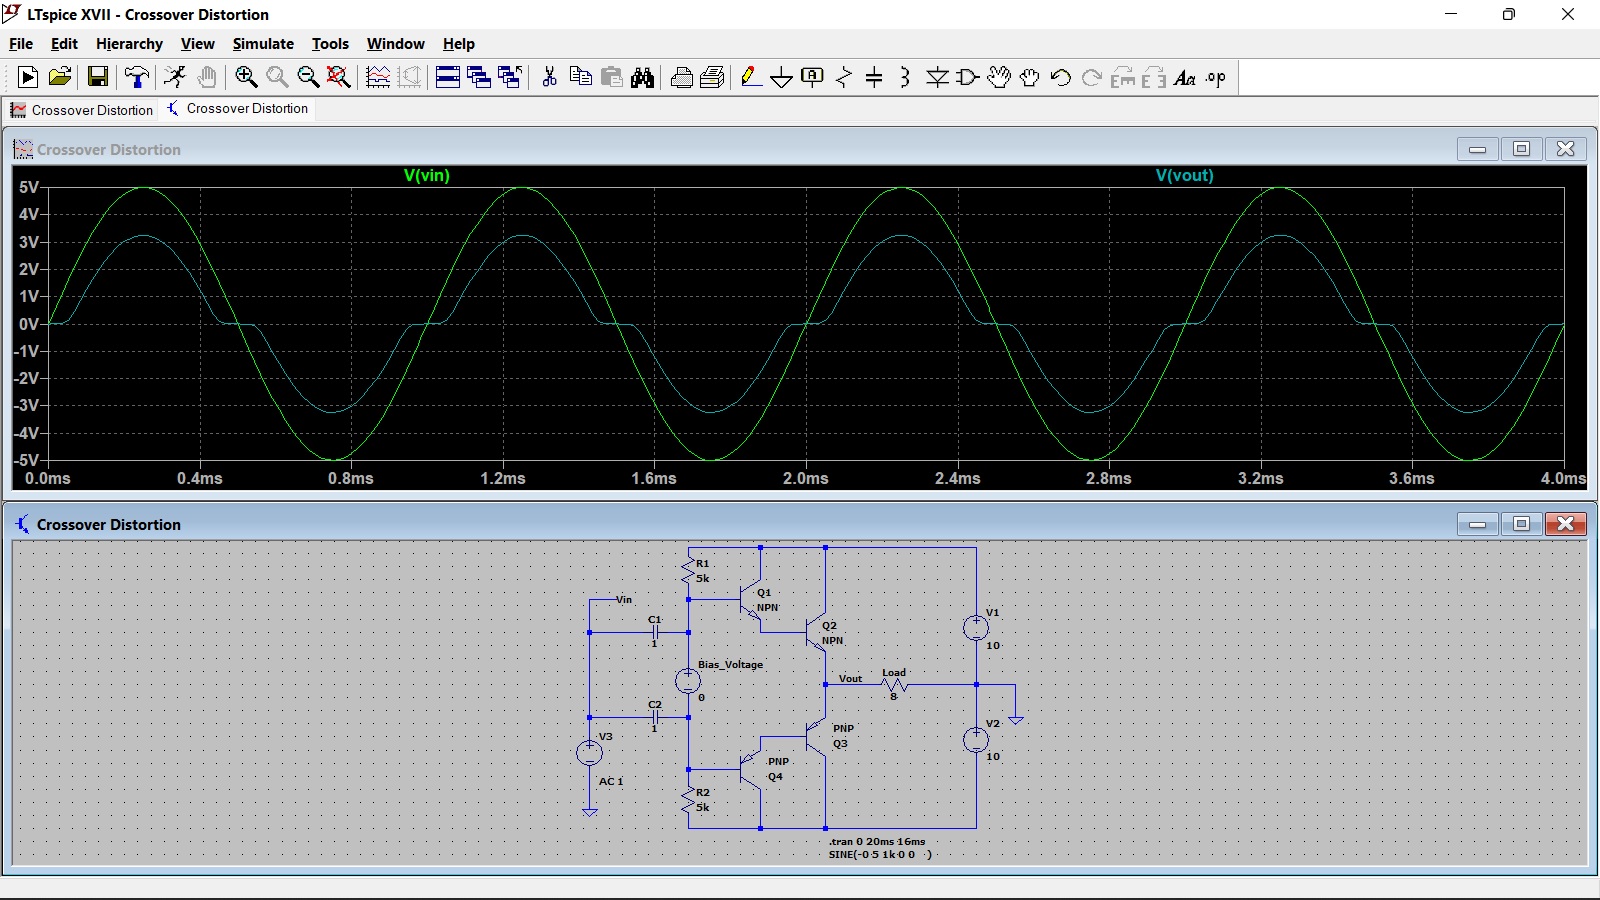Run the simulation with the running man icon
The width and height of the screenshot is (1600, 900).
(175, 77)
